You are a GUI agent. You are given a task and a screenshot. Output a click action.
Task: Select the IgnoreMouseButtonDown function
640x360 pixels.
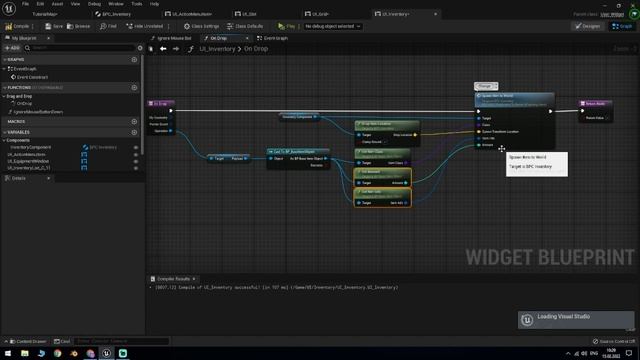pos(36,112)
